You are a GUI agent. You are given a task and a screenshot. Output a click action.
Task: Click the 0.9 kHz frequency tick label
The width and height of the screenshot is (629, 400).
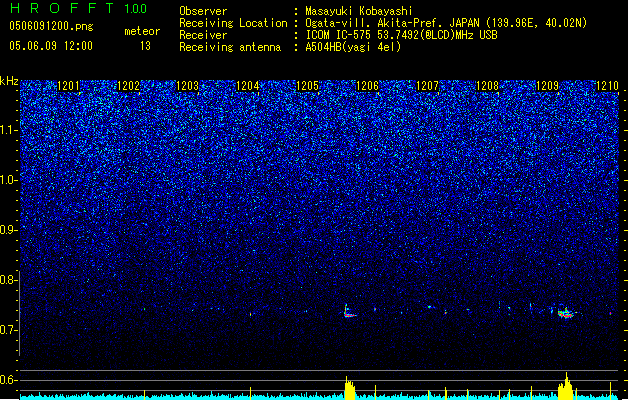tap(9, 230)
